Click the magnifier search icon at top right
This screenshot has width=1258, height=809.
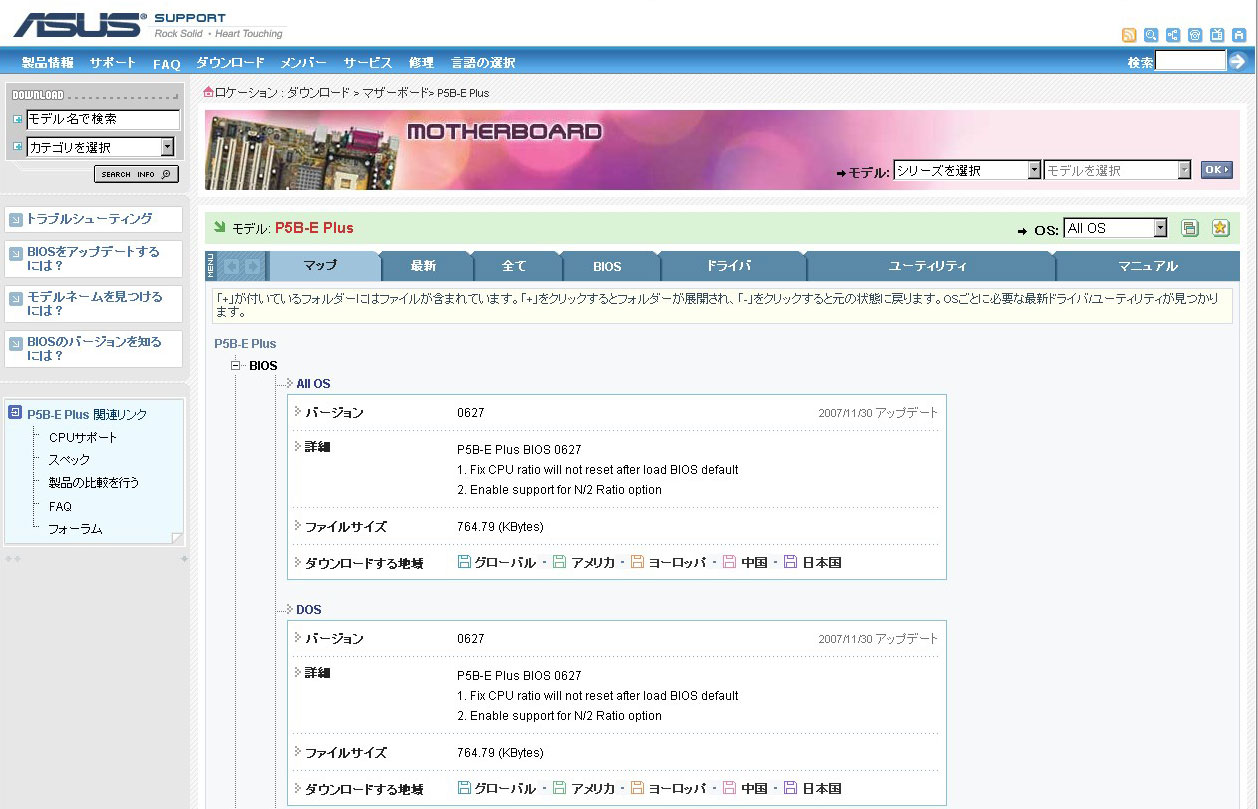[1151, 35]
